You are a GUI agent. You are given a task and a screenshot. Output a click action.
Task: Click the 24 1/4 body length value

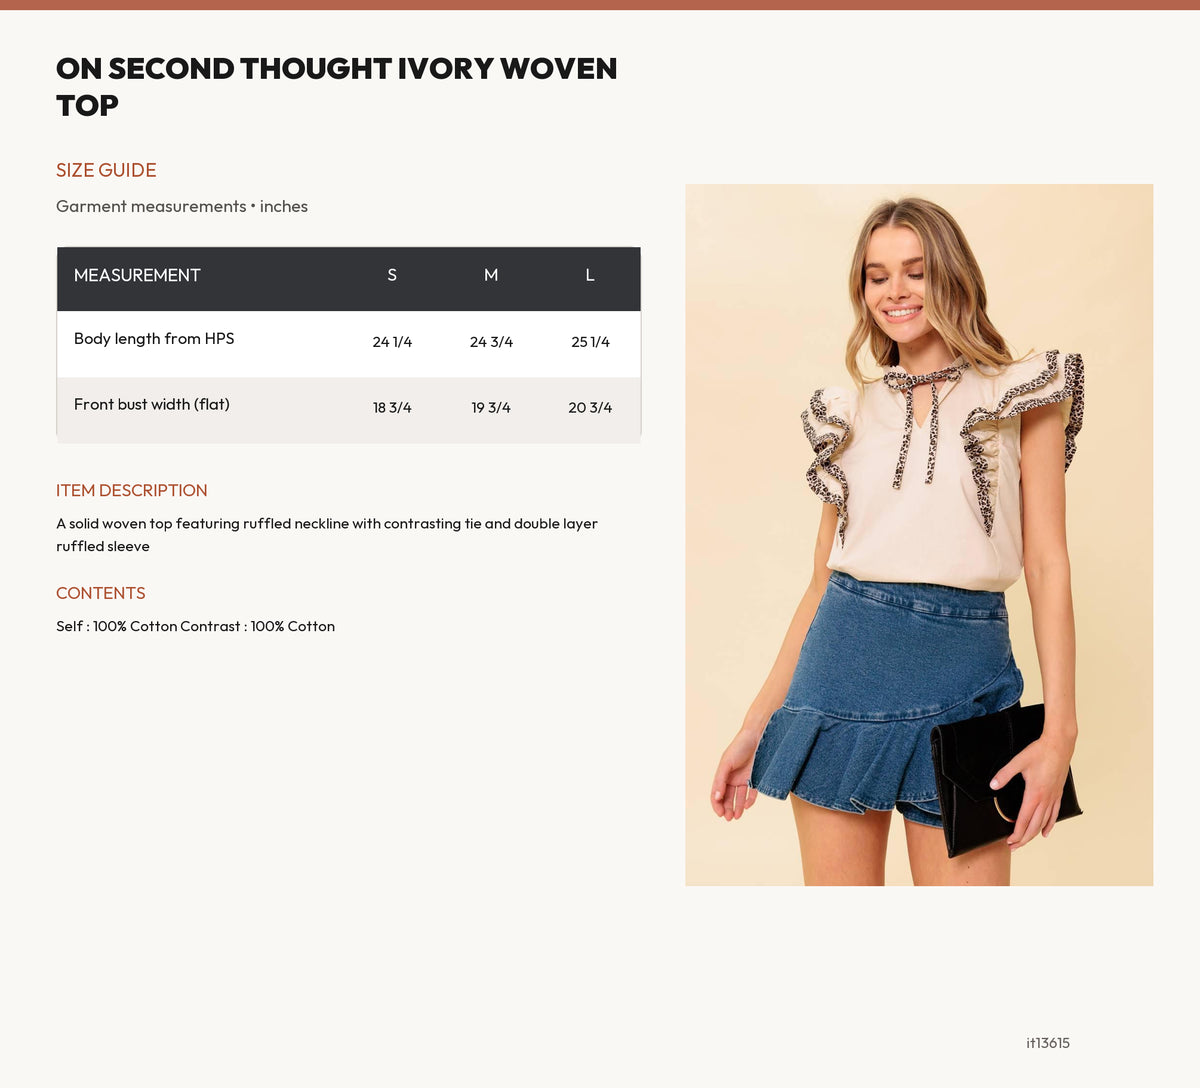click(392, 342)
